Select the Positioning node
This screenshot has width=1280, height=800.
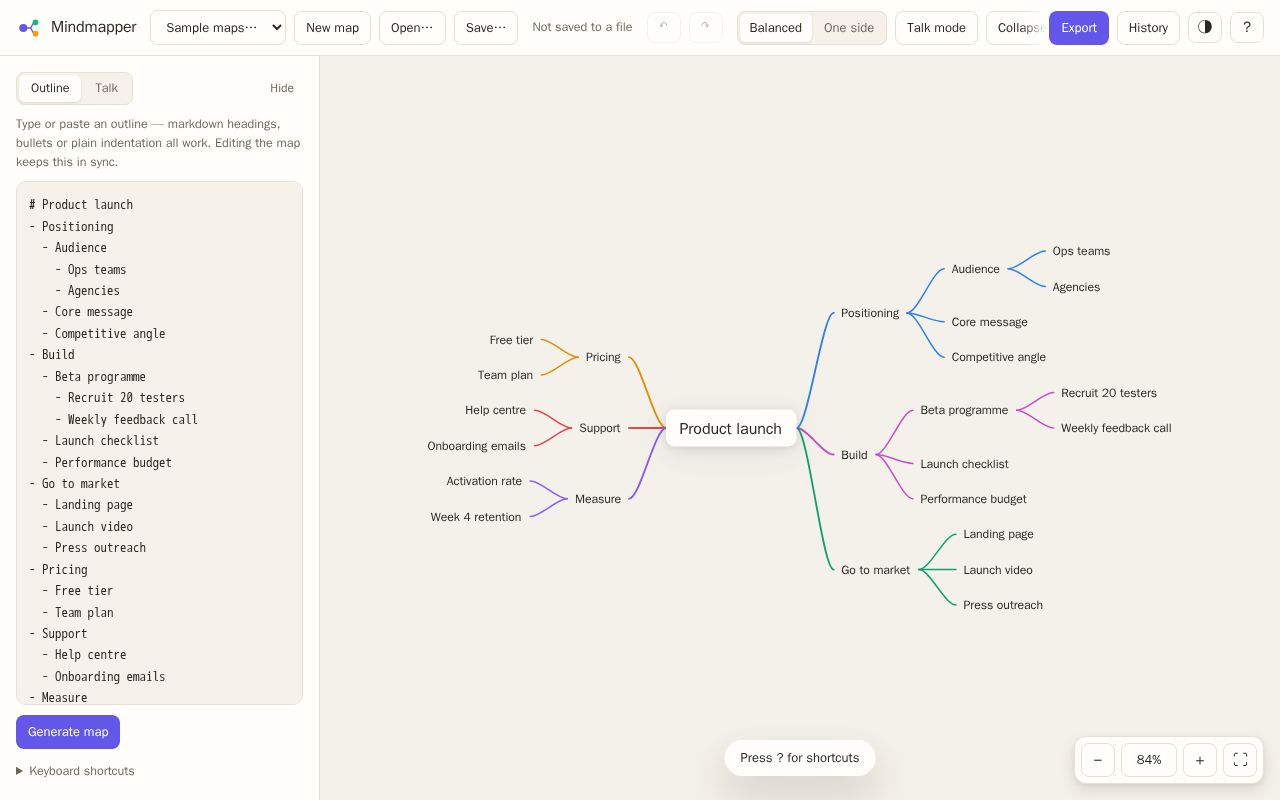point(870,313)
